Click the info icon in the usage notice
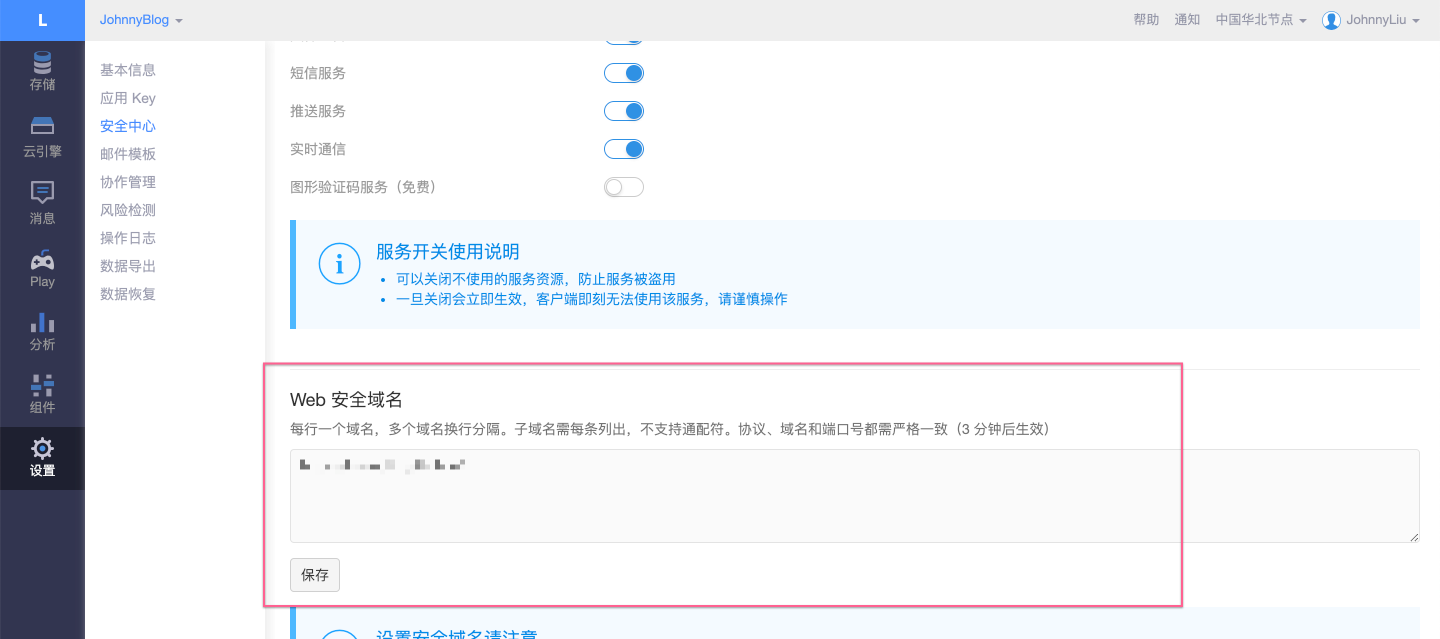 (339, 263)
